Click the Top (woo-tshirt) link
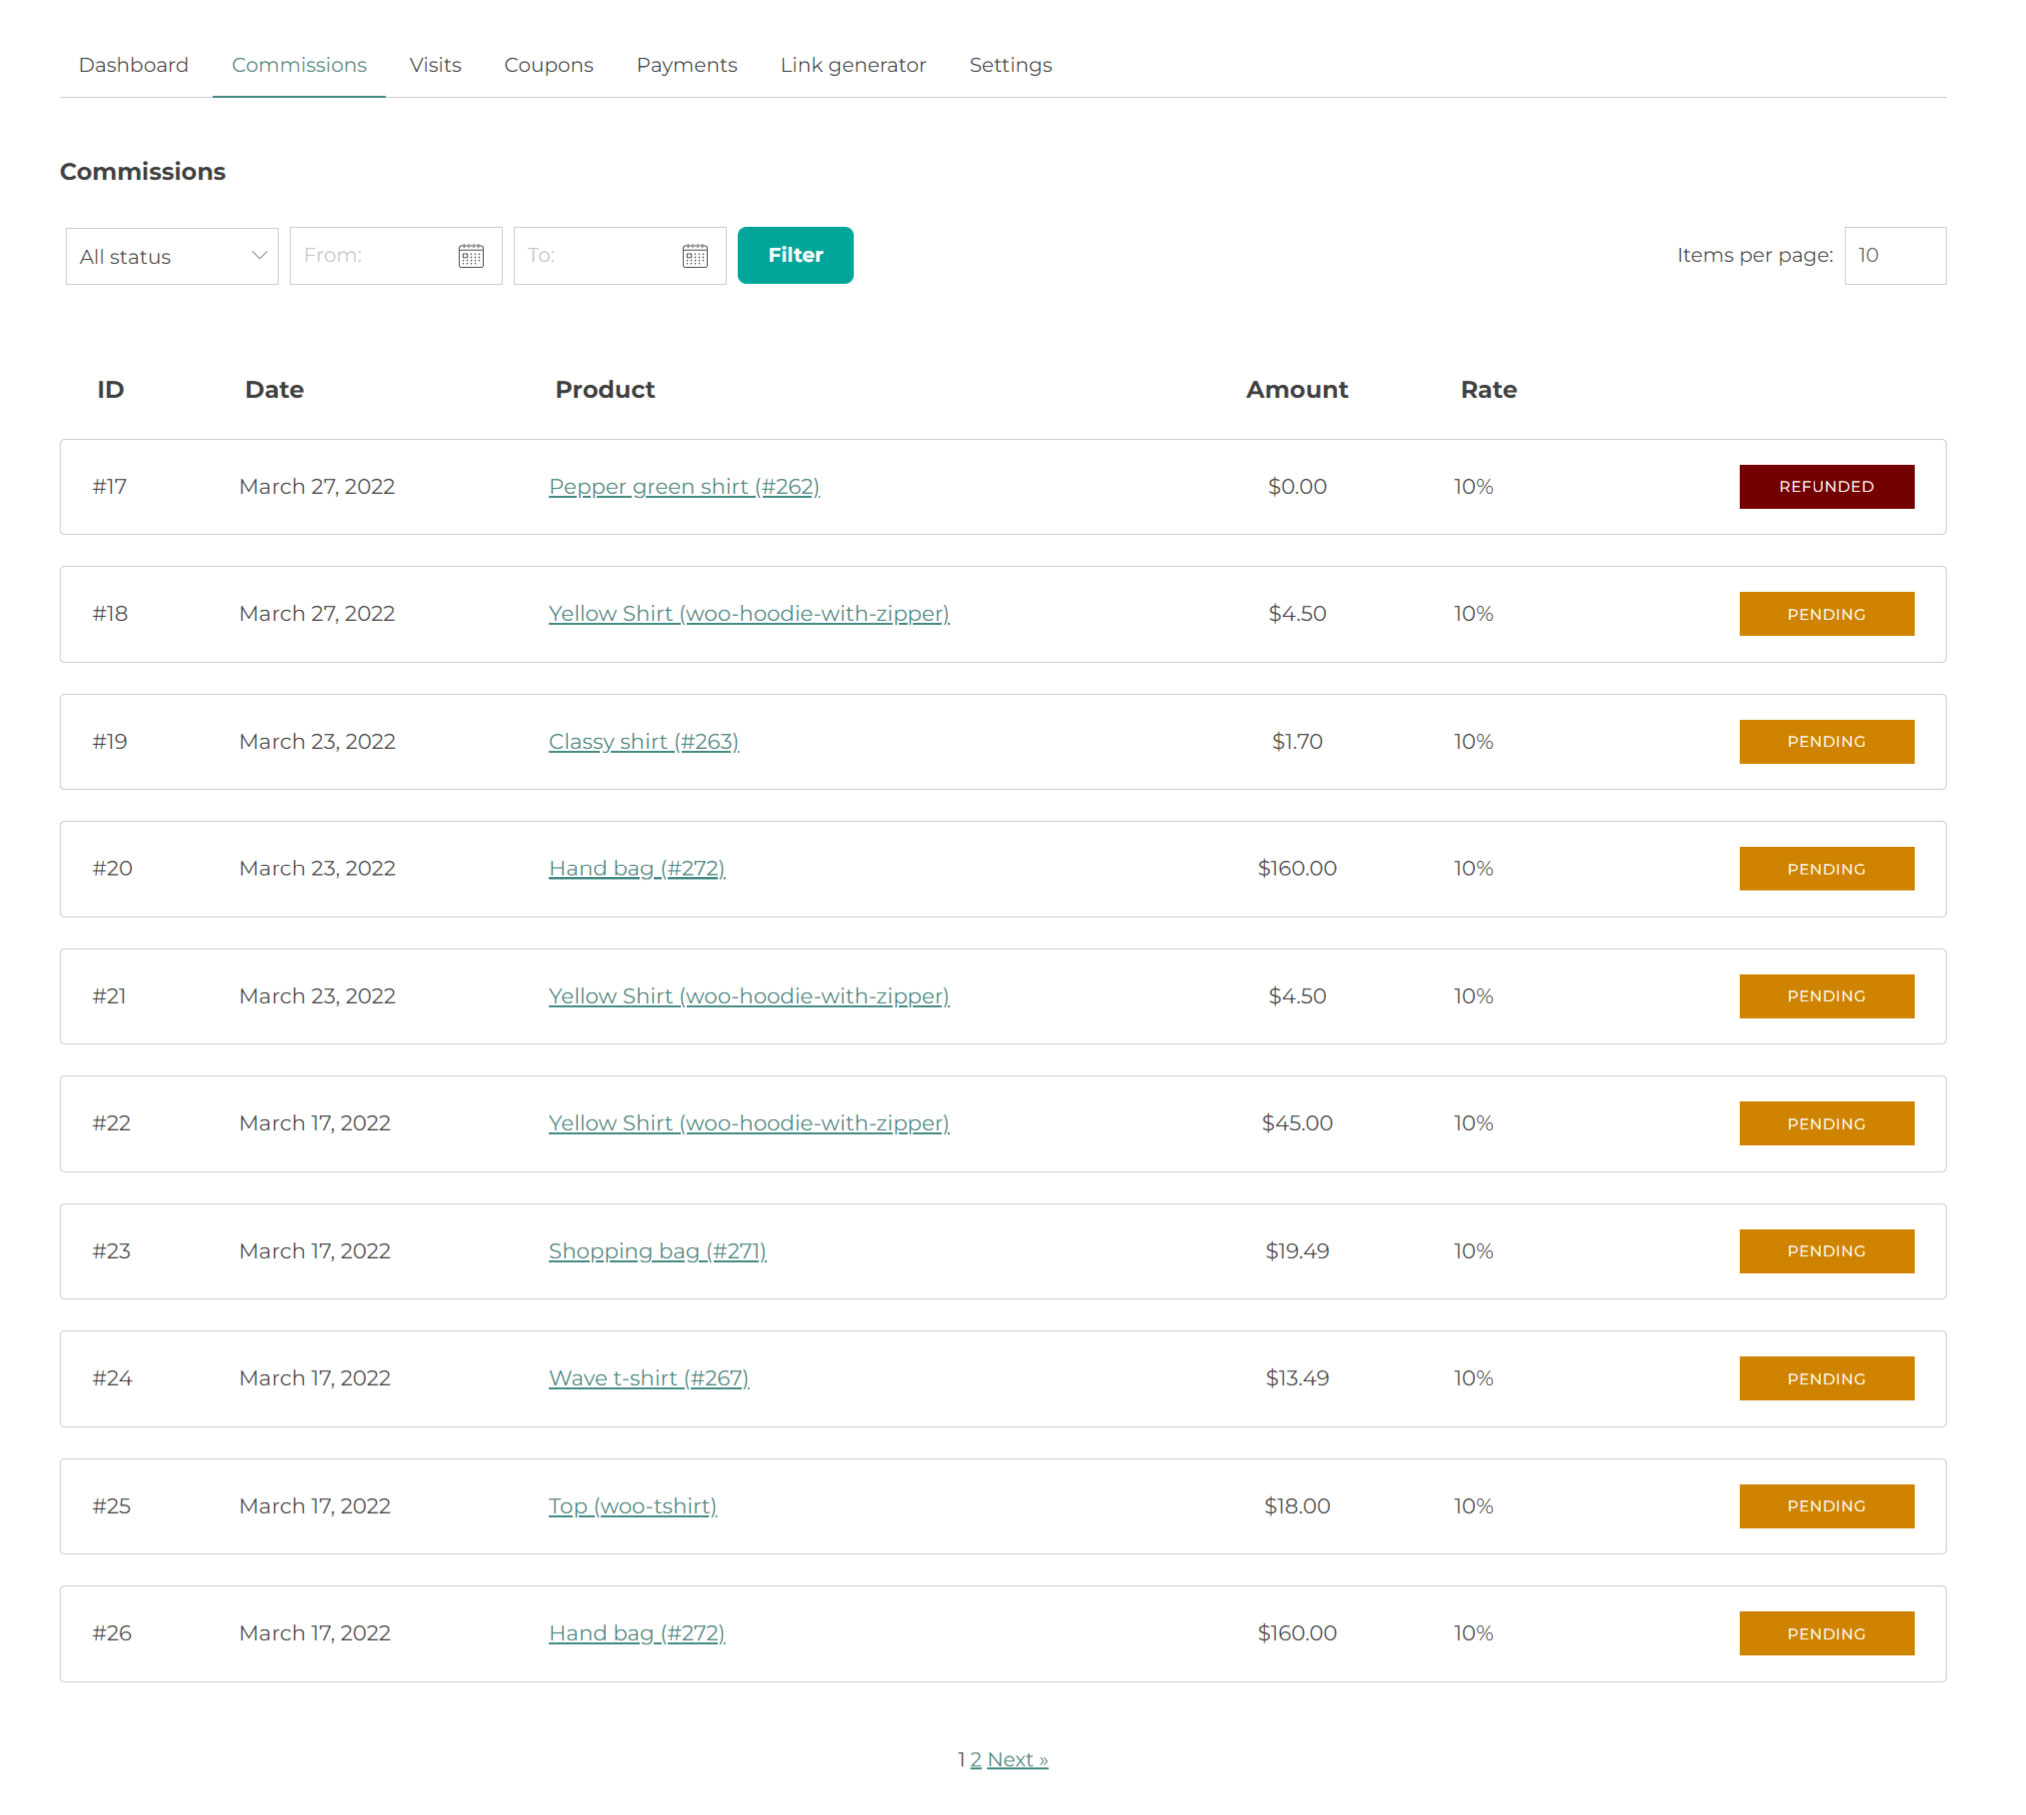This screenshot has width=2026, height=1815. (632, 1506)
